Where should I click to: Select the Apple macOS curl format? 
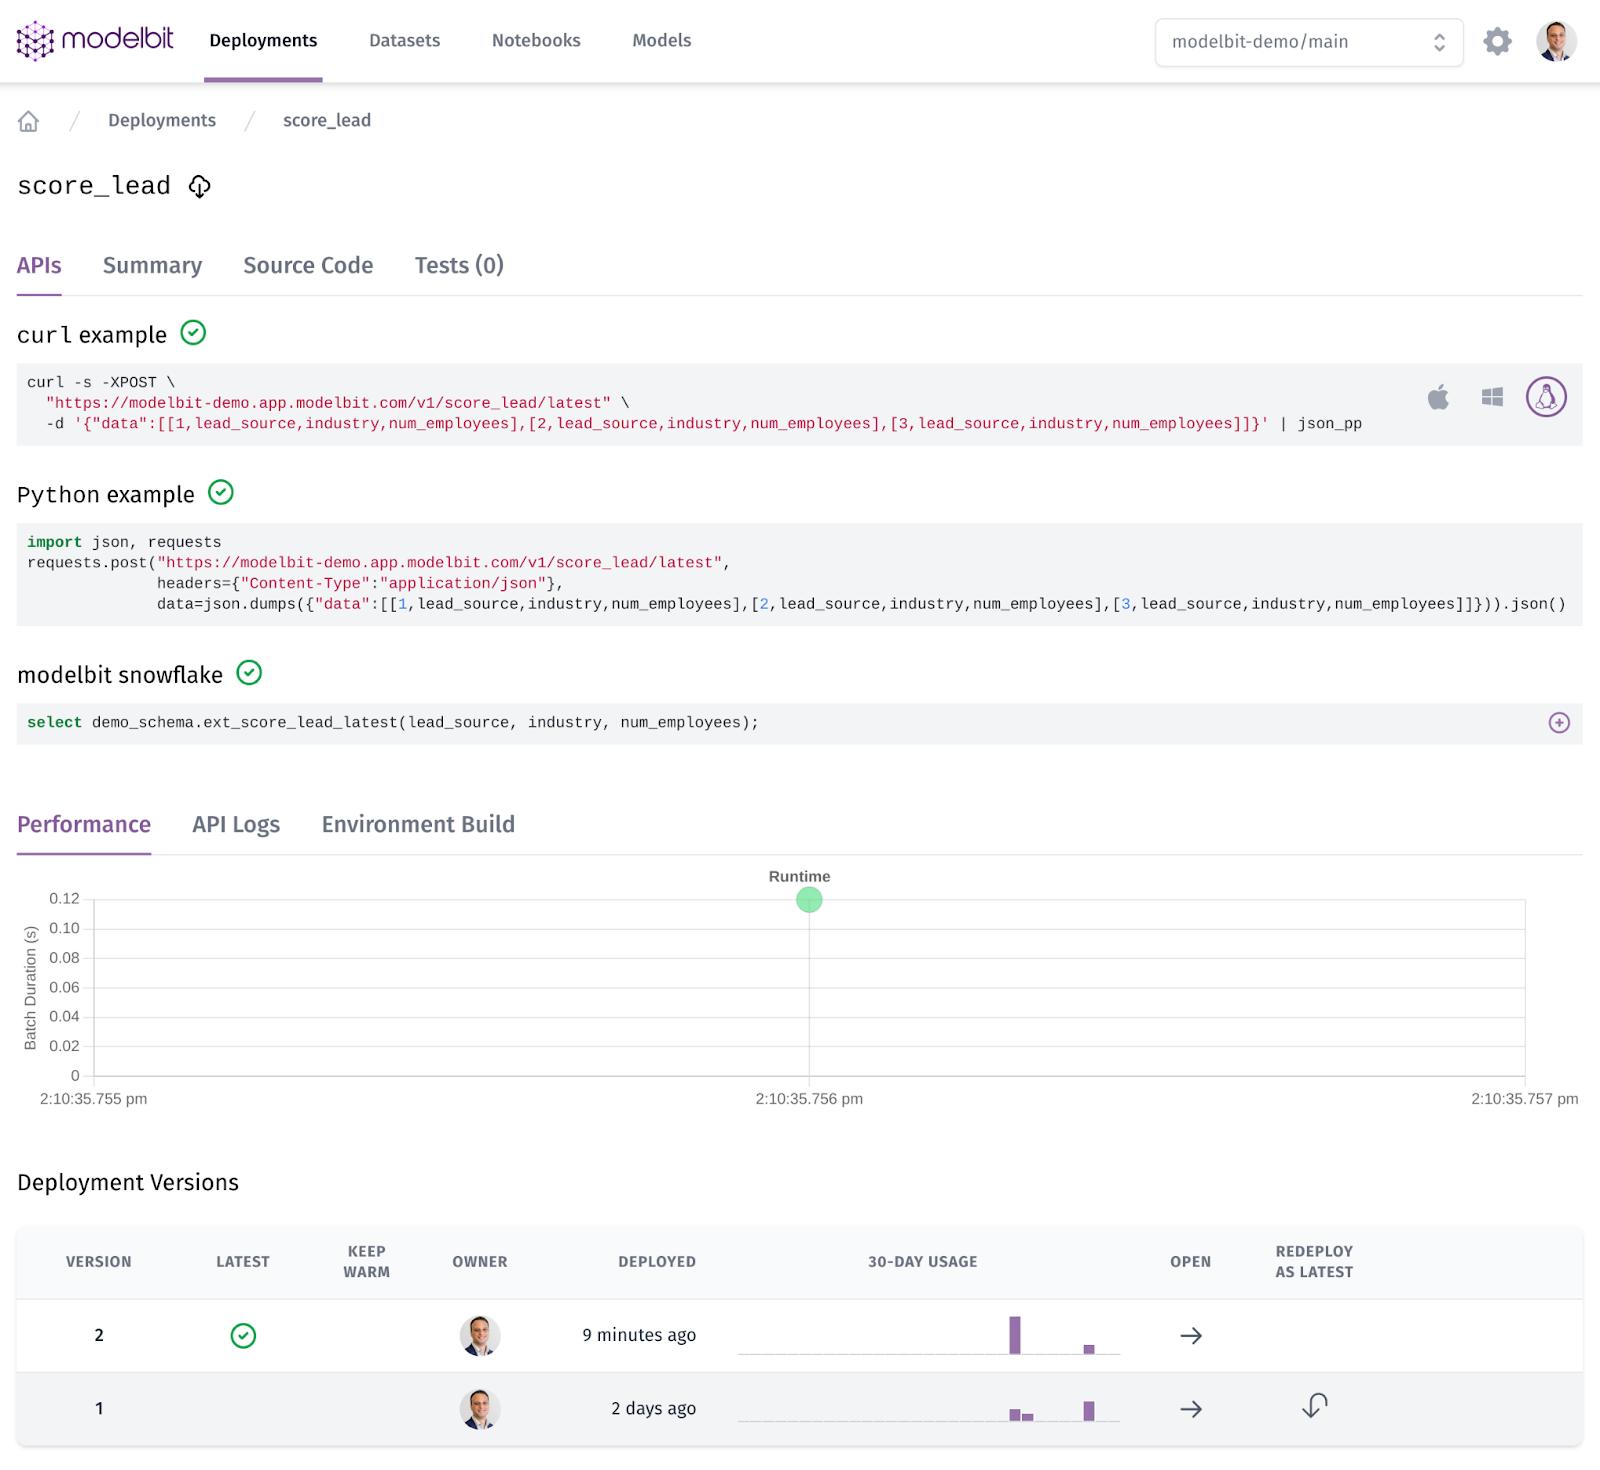pyautogui.click(x=1438, y=397)
